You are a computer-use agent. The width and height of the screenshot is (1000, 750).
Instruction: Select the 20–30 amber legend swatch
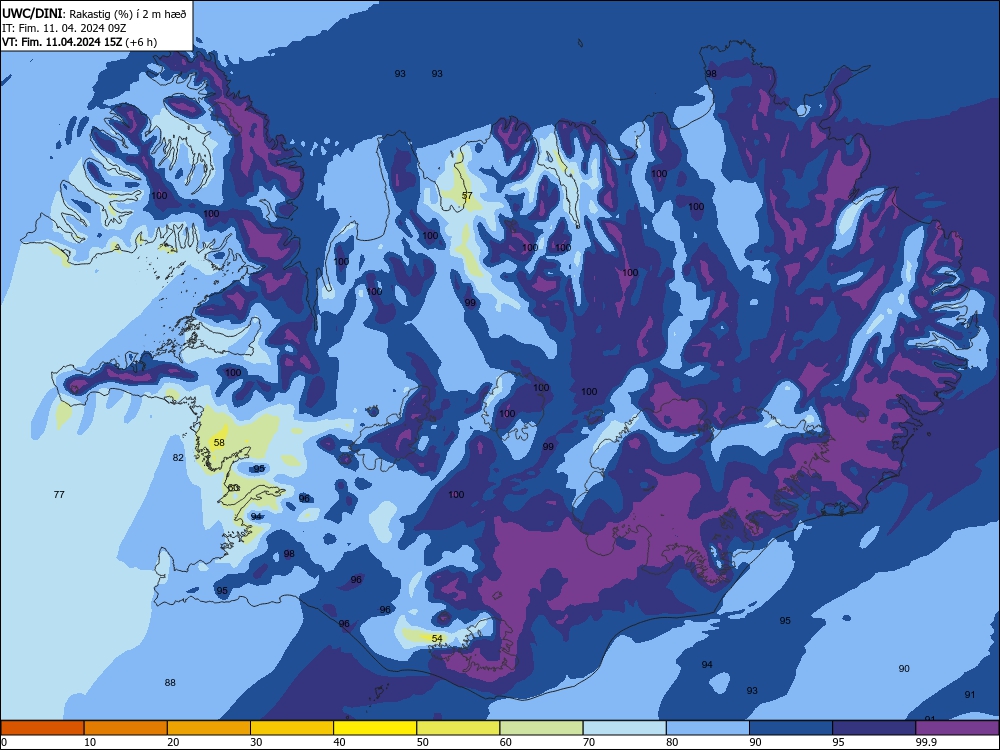tap(209, 728)
